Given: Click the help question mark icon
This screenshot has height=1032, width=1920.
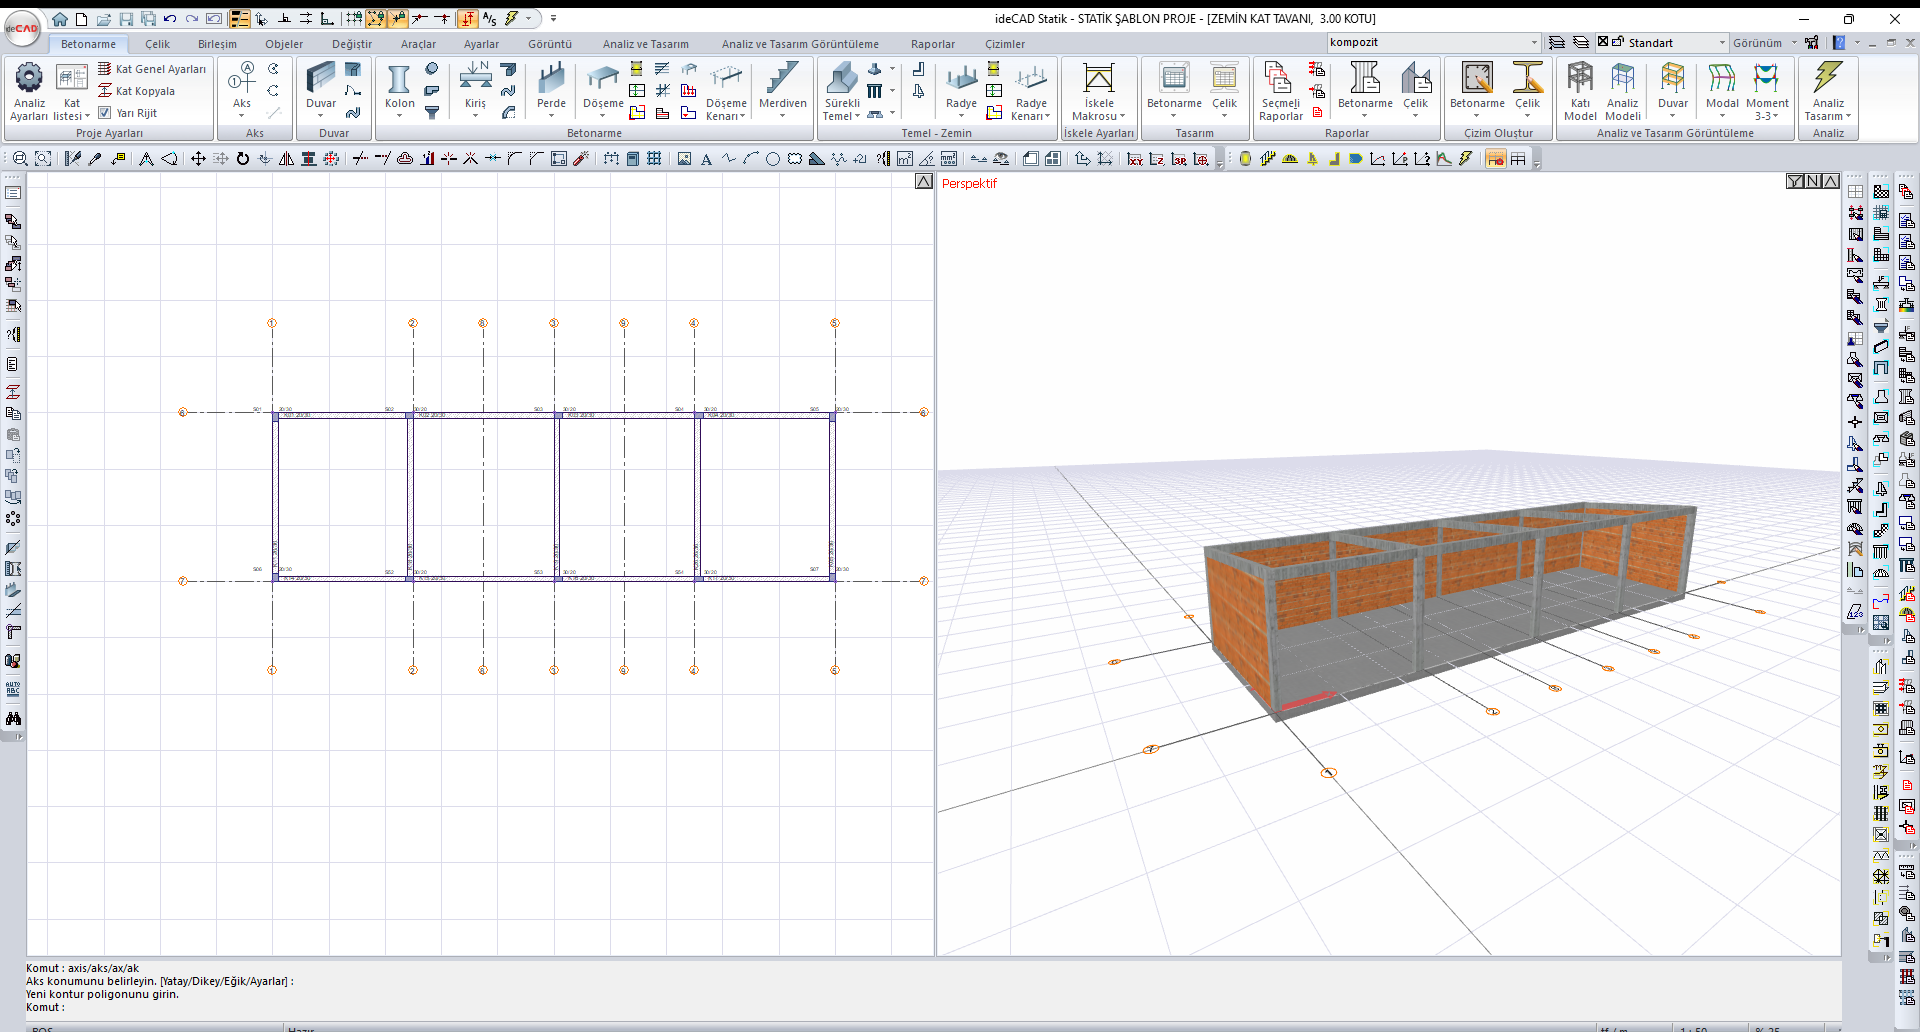Looking at the screenshot, I should 1838,43.
